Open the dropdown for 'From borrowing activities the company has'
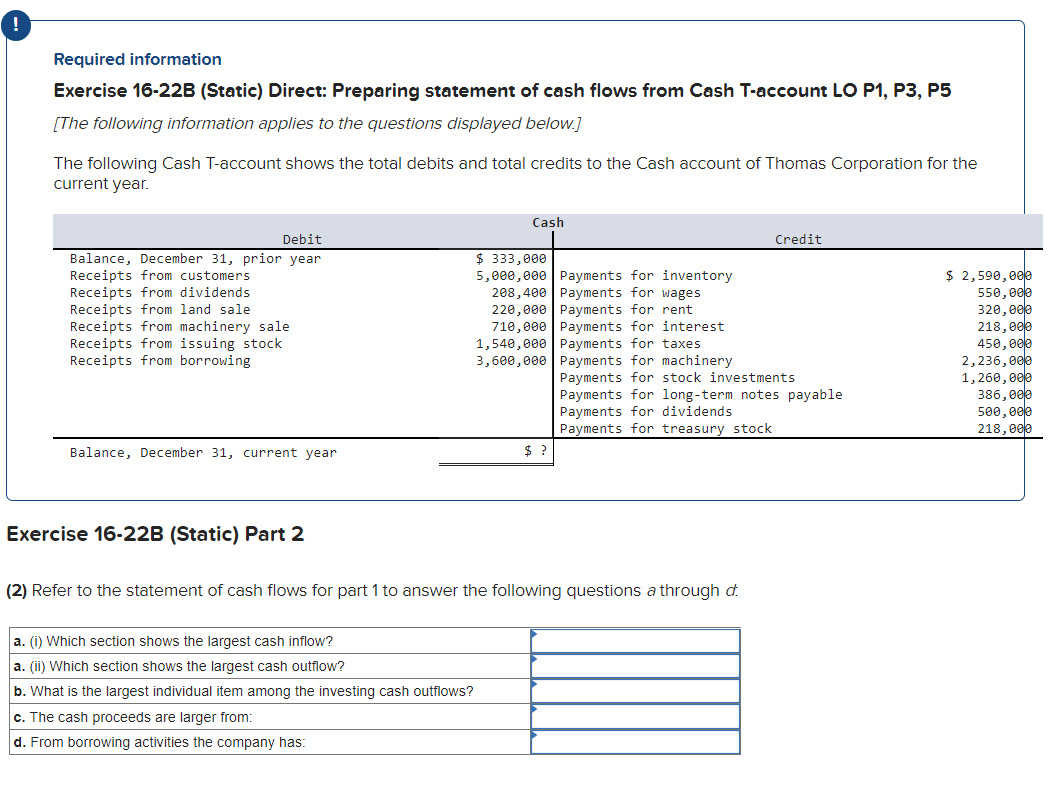1050x795 pixels. coord(636,741)
